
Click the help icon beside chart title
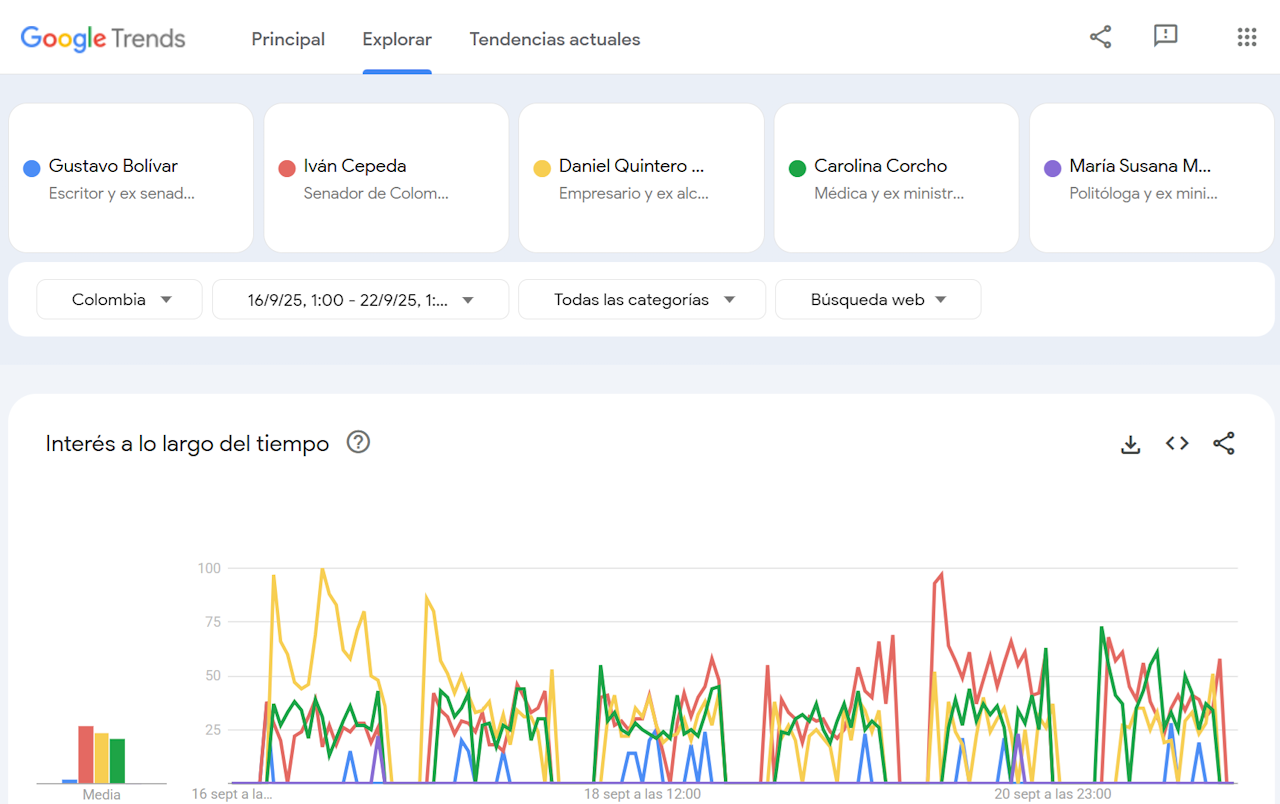pos(358,442)
